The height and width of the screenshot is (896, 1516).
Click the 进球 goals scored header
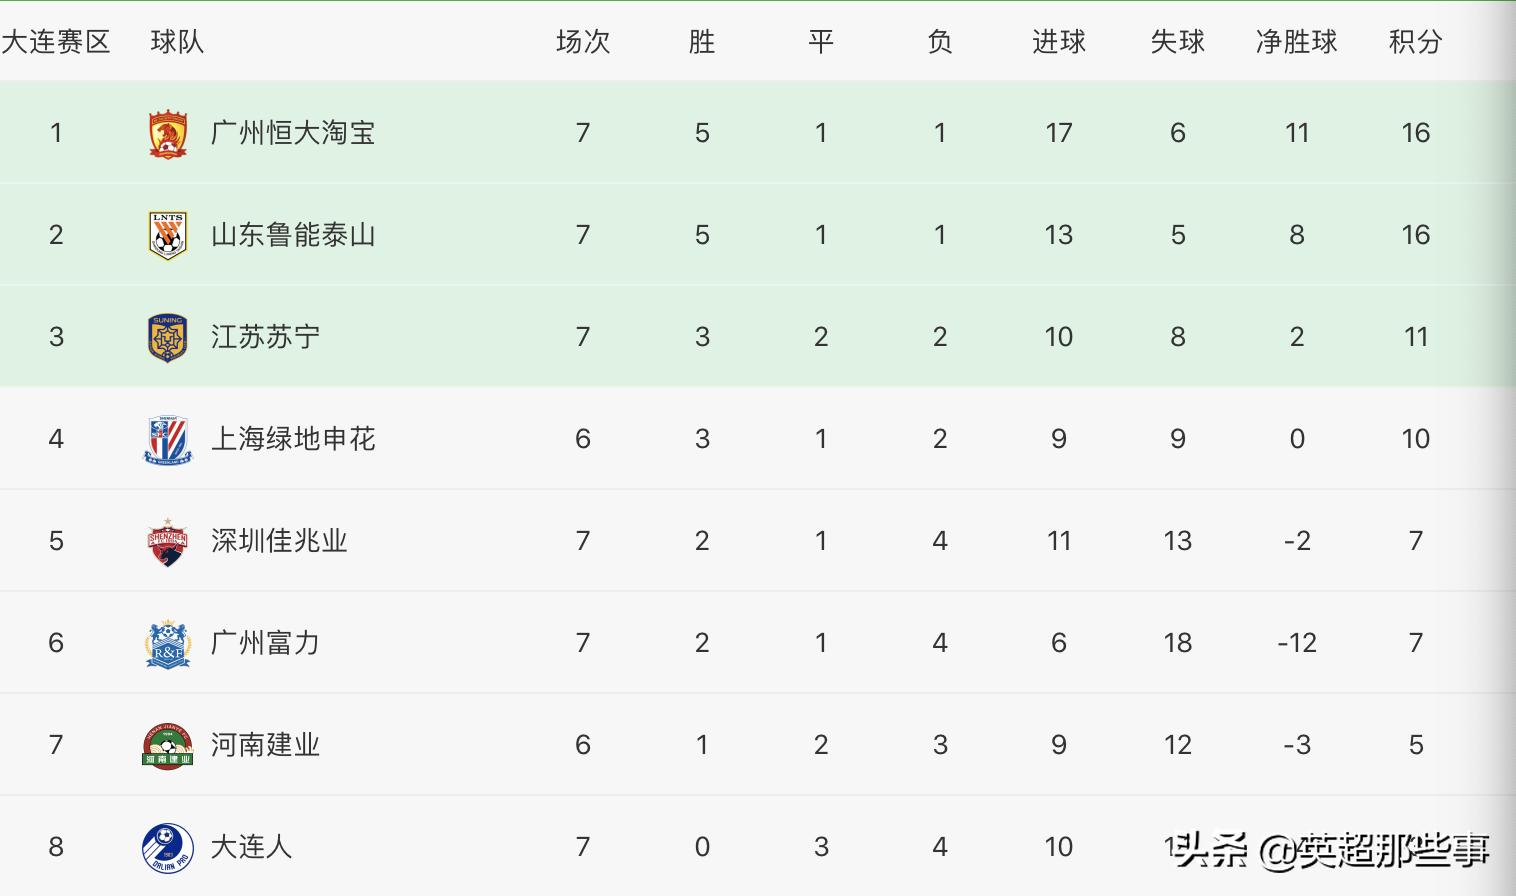click(1058, 42)
